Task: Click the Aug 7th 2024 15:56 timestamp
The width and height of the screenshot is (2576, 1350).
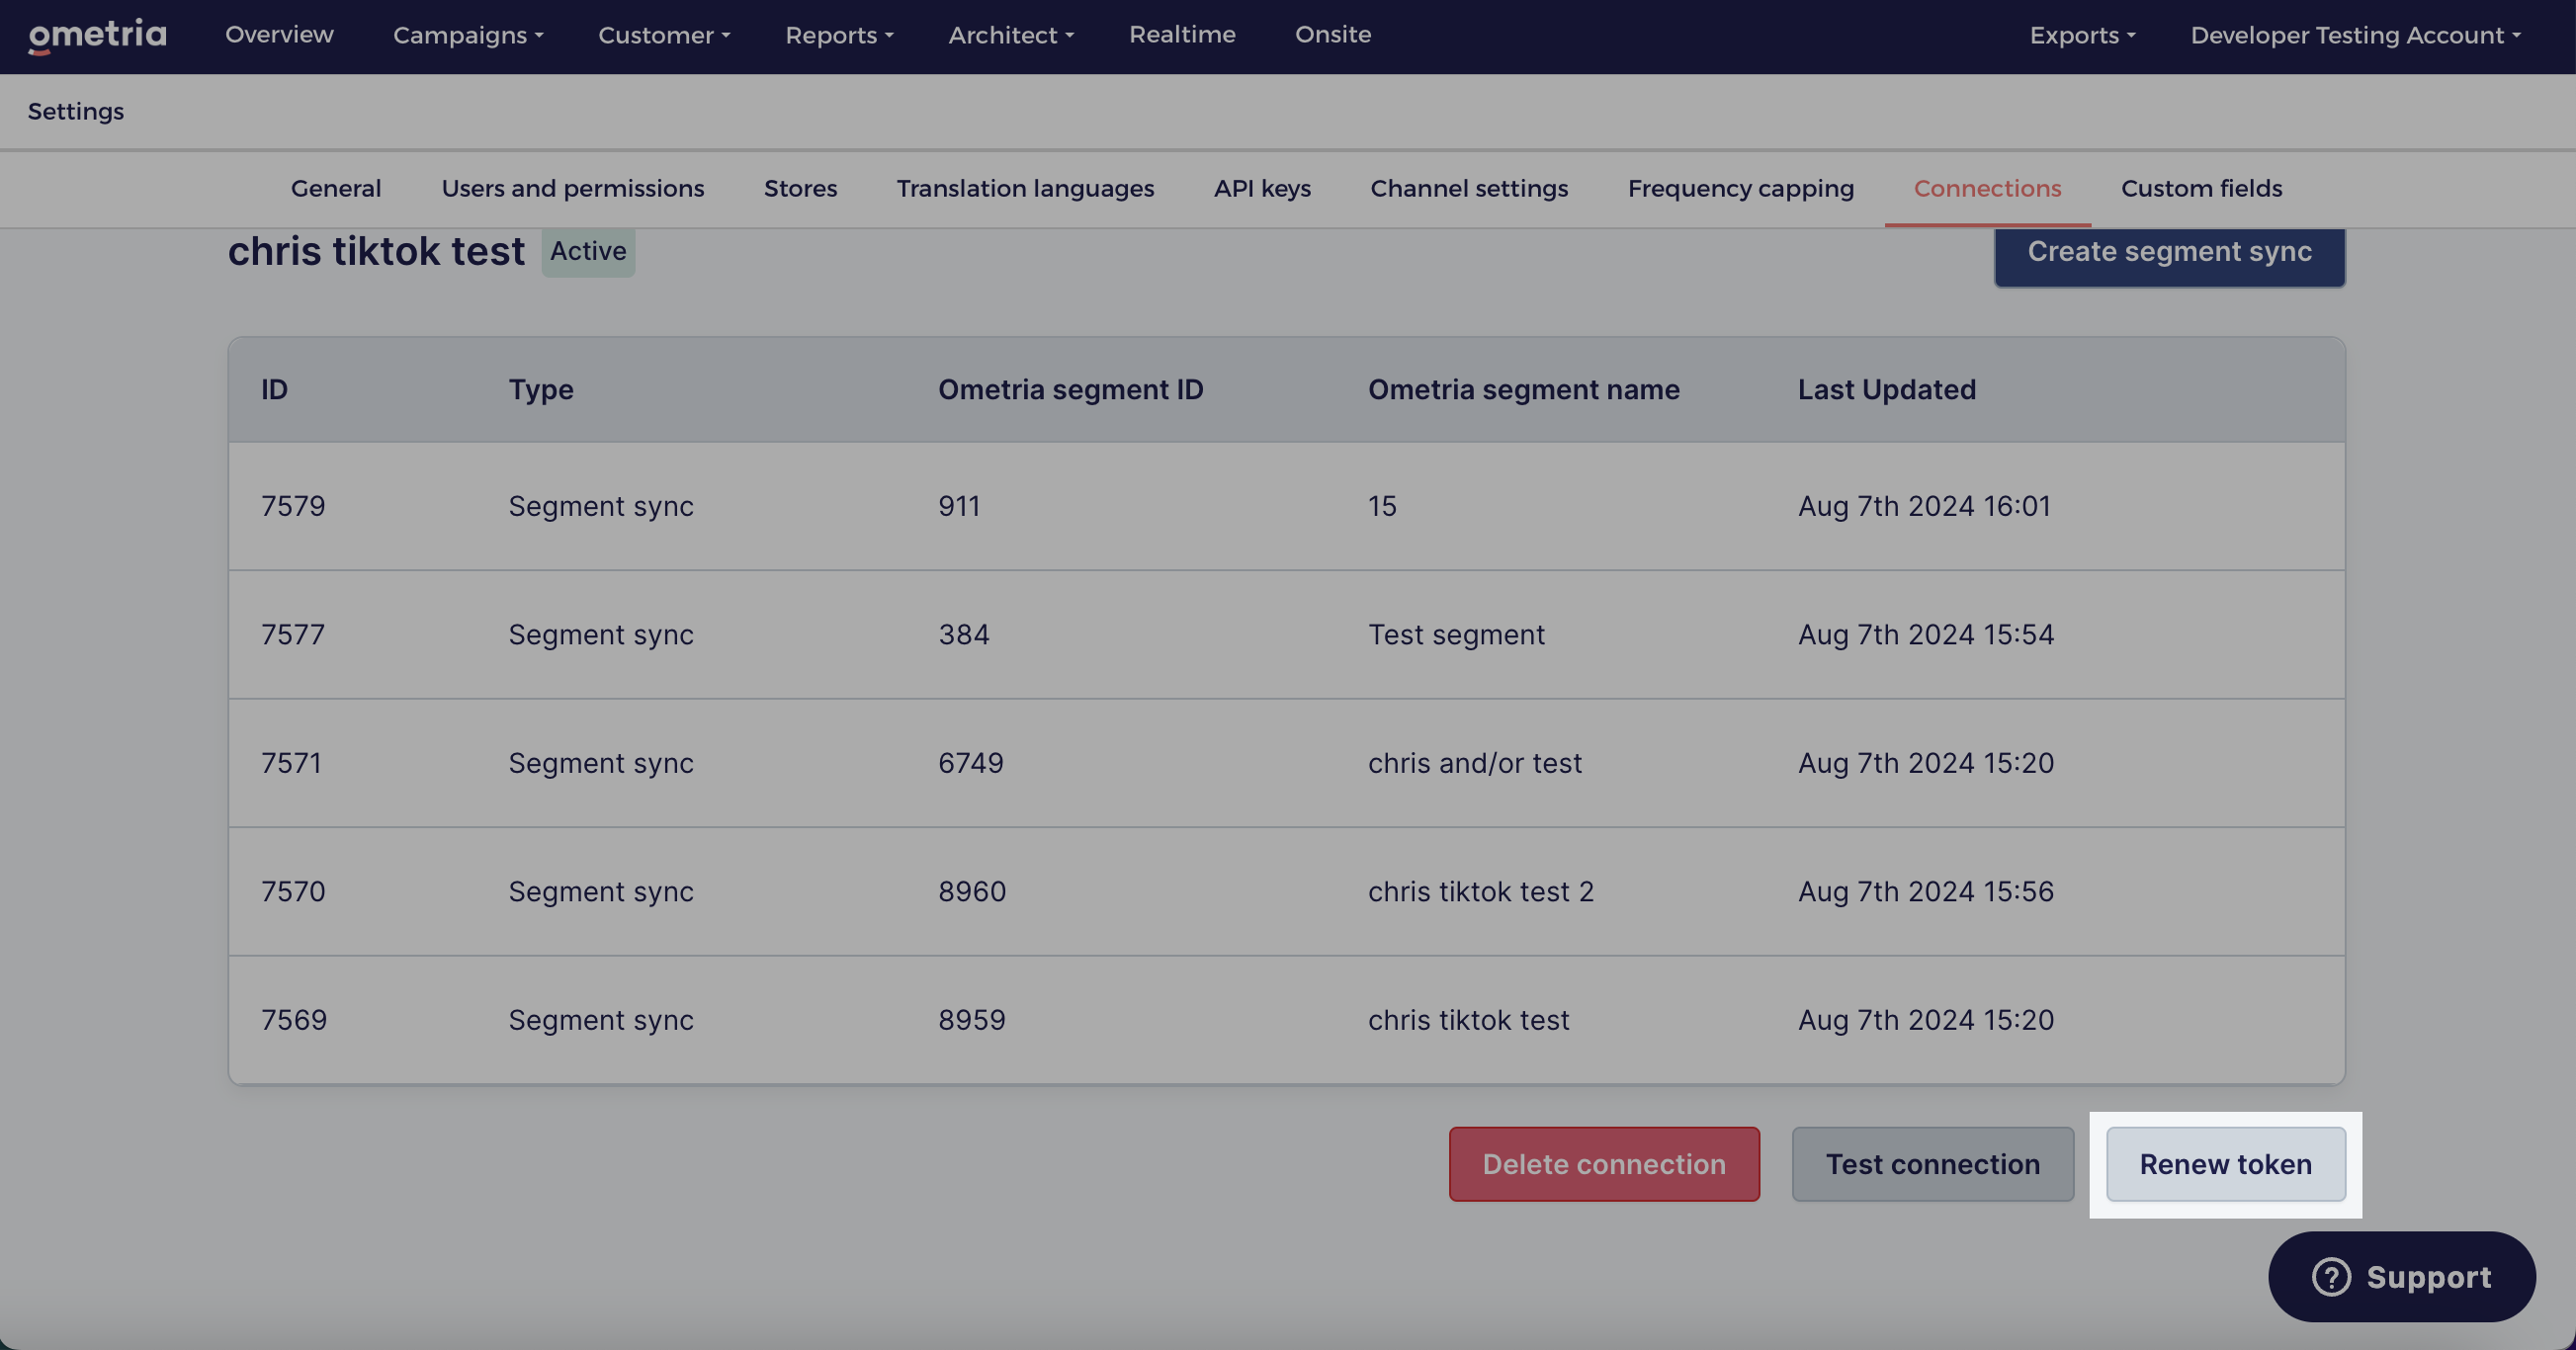Action: coord(1925,891)
